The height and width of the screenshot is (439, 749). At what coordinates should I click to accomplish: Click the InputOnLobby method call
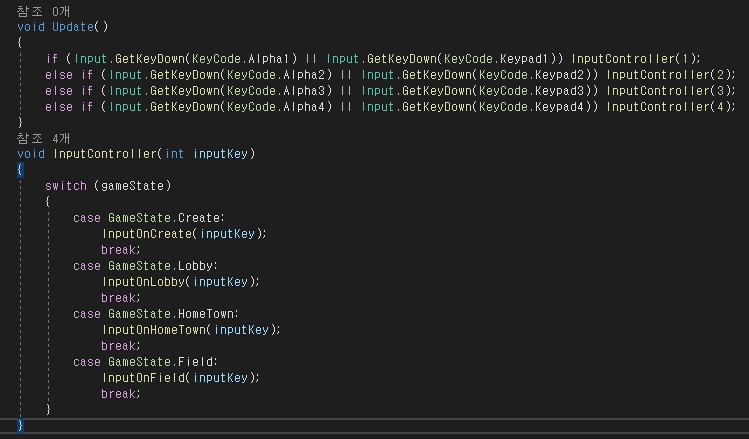coord(140,281)
